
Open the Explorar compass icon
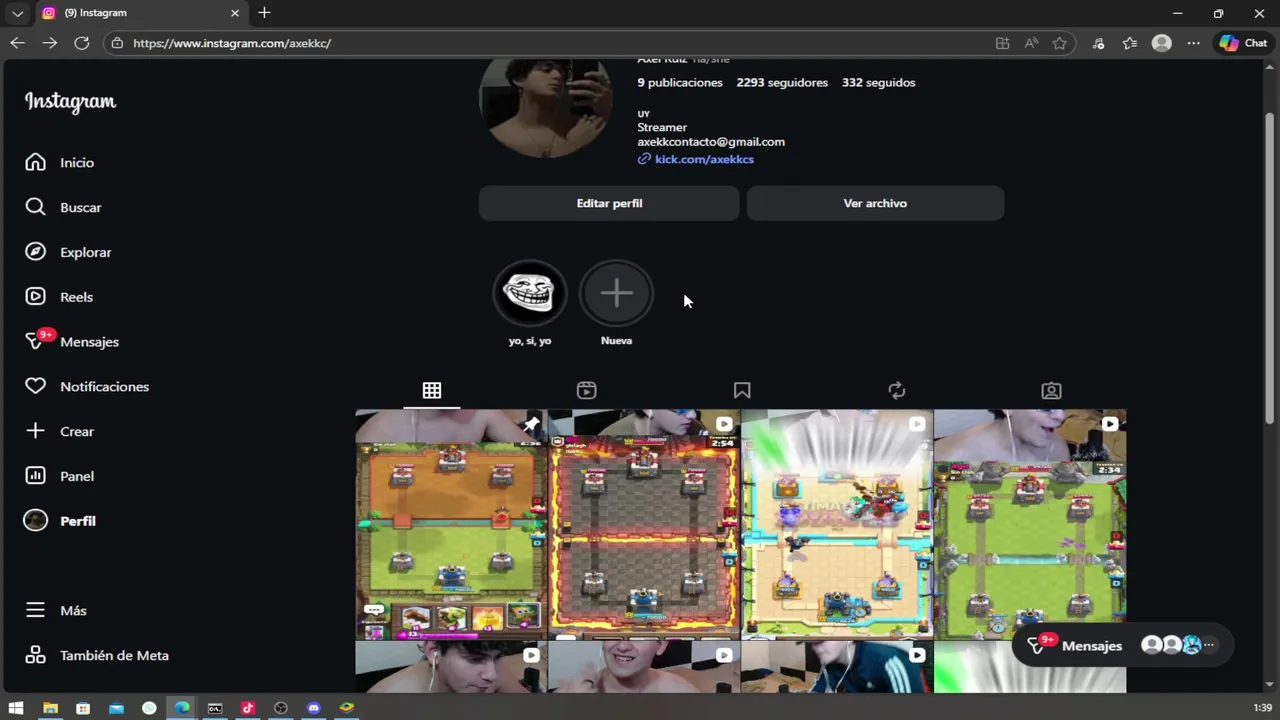point(36,252)
